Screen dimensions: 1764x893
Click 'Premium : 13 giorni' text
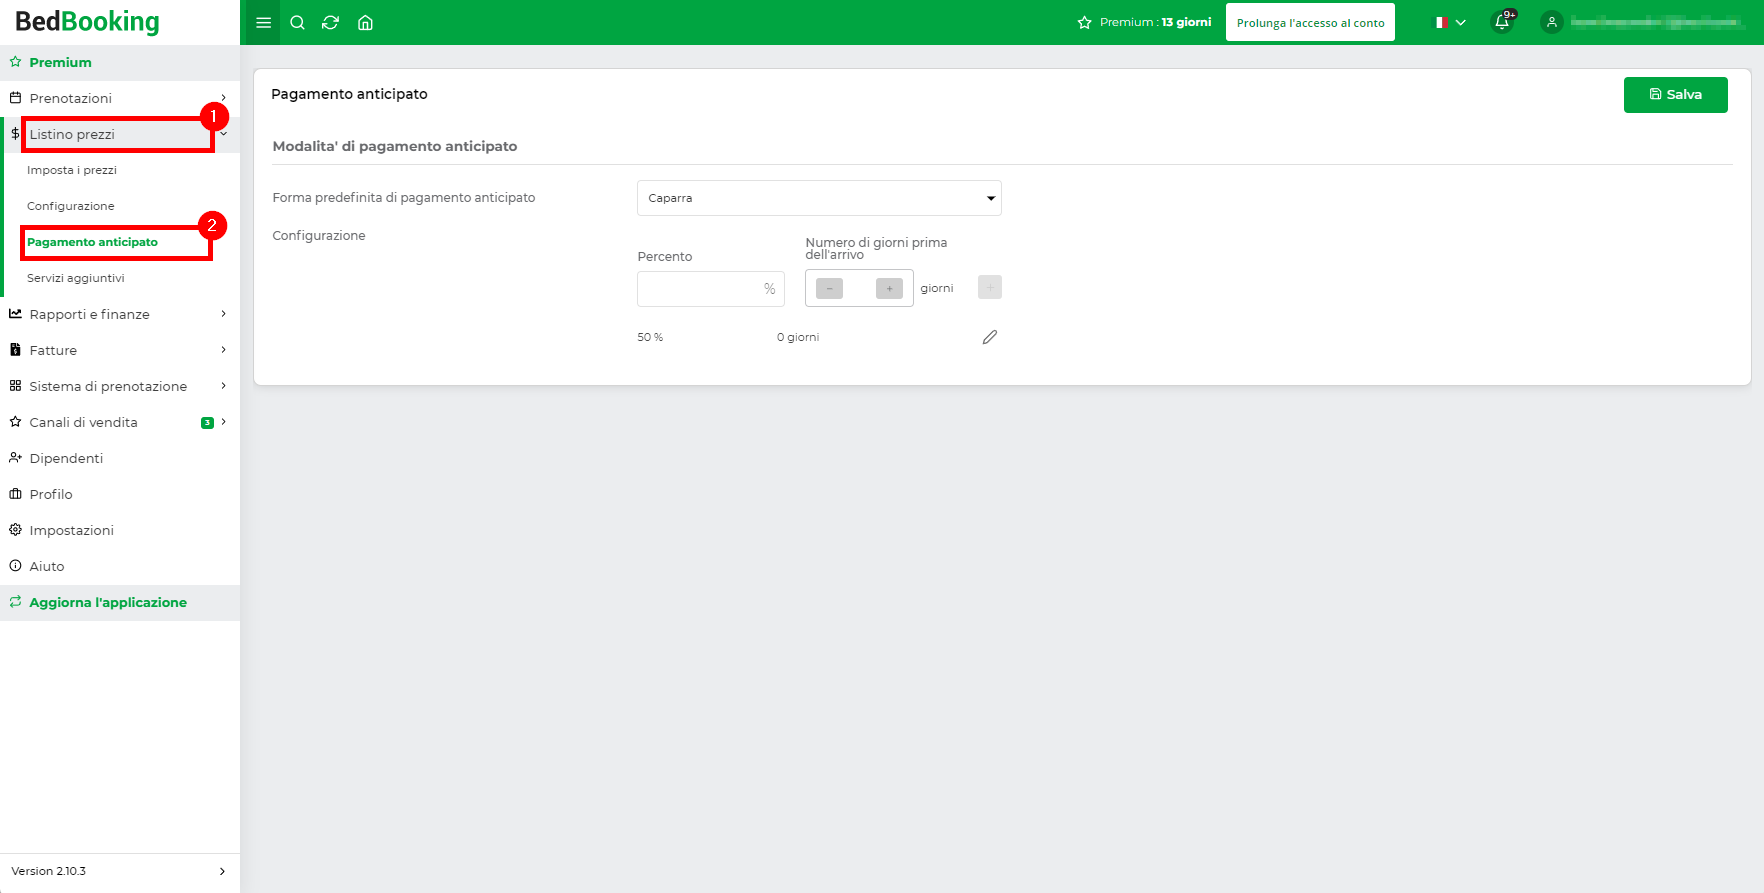tap(1155, 22)
